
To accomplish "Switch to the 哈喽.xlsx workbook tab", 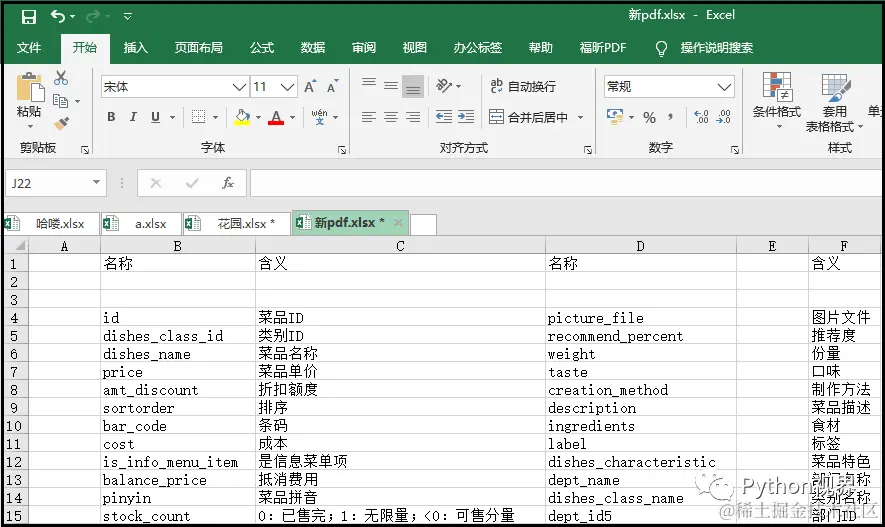I will [52, 224].
